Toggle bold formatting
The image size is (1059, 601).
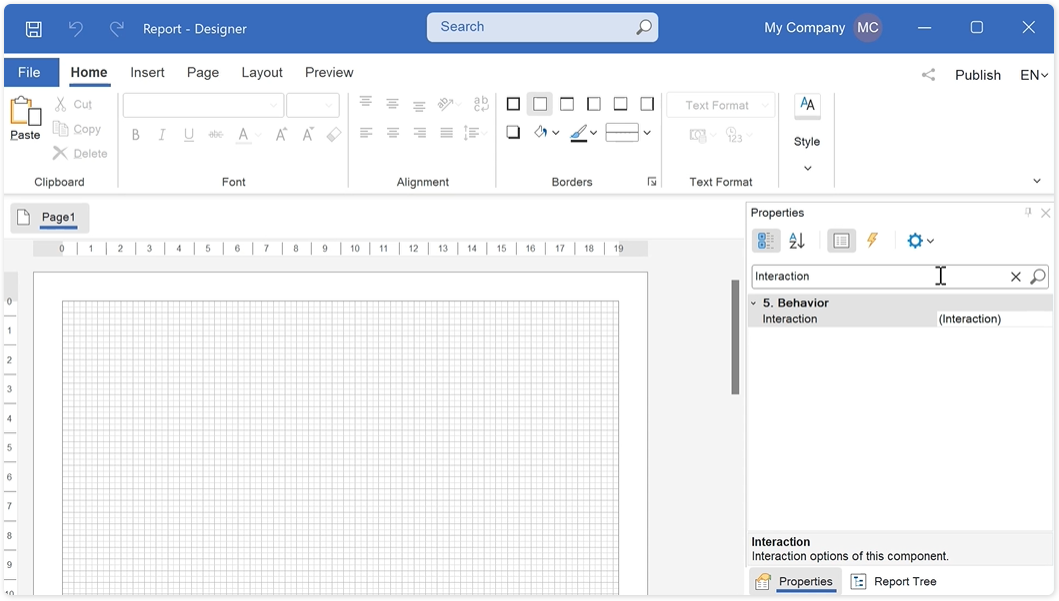pyautogui.click(x=136, y=135)
